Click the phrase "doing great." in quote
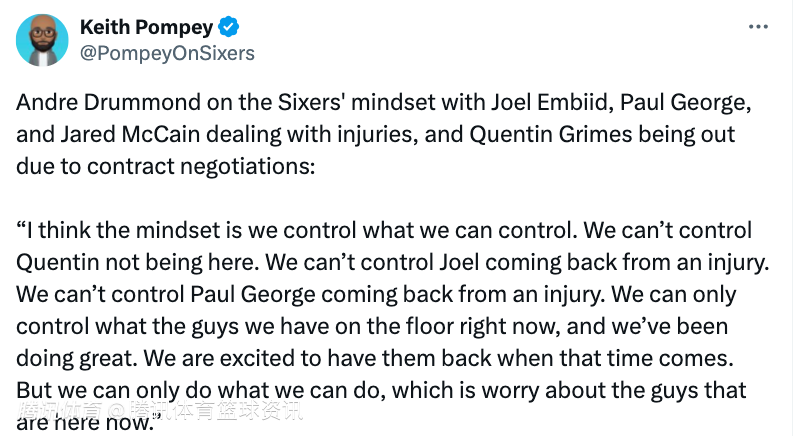 (x=77, y=359)
